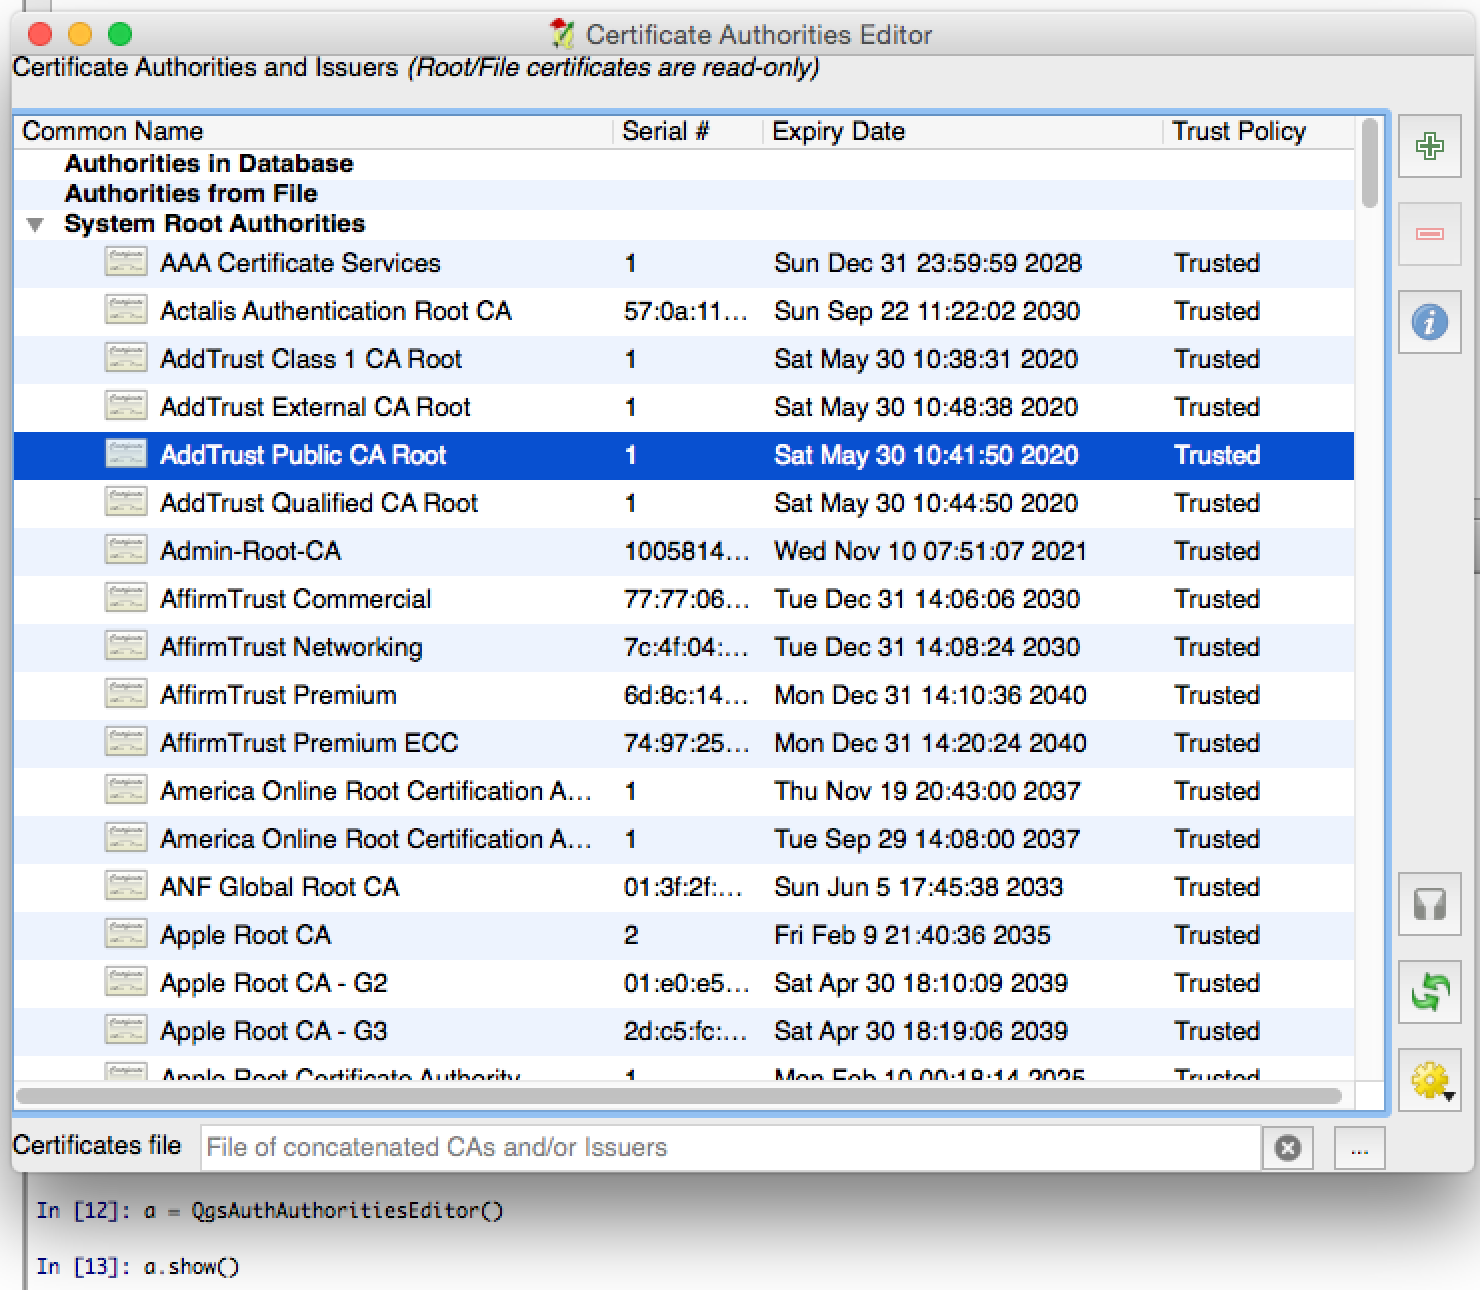Click the Trust Policy column header

pos(1238,132)
